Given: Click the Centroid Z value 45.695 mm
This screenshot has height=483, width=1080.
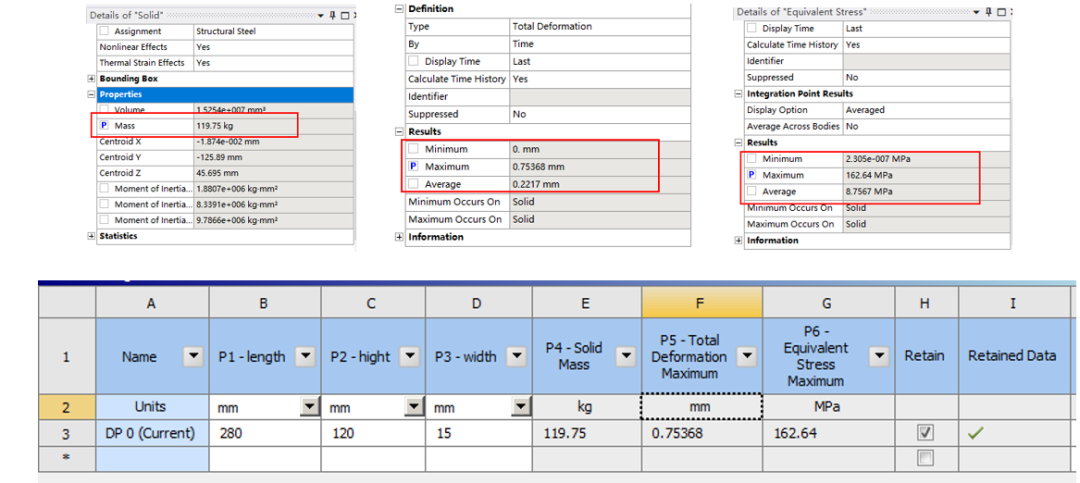Looking at the screenshot, I should point(273,173).
